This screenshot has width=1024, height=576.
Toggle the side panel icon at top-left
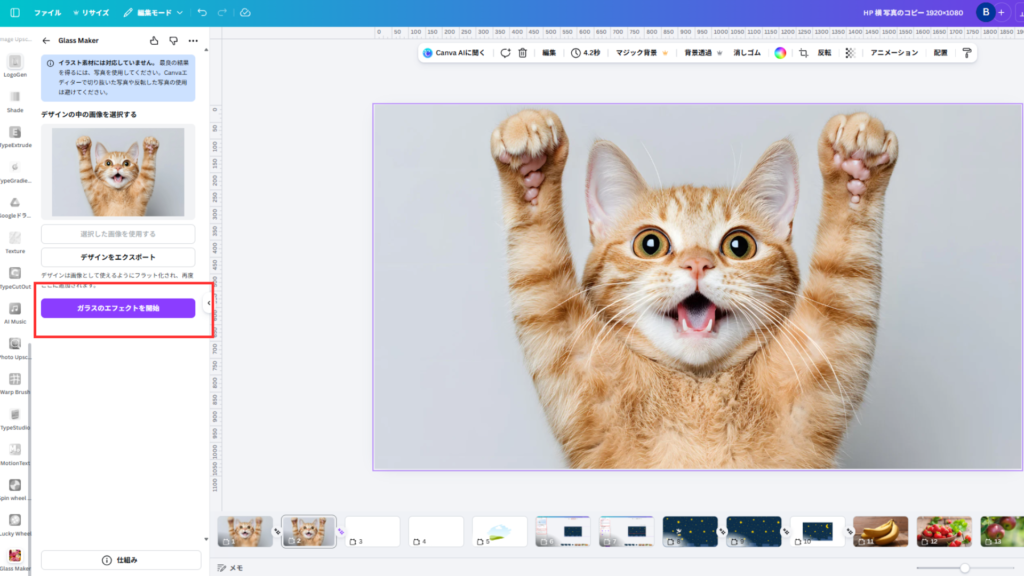point(14,13)
